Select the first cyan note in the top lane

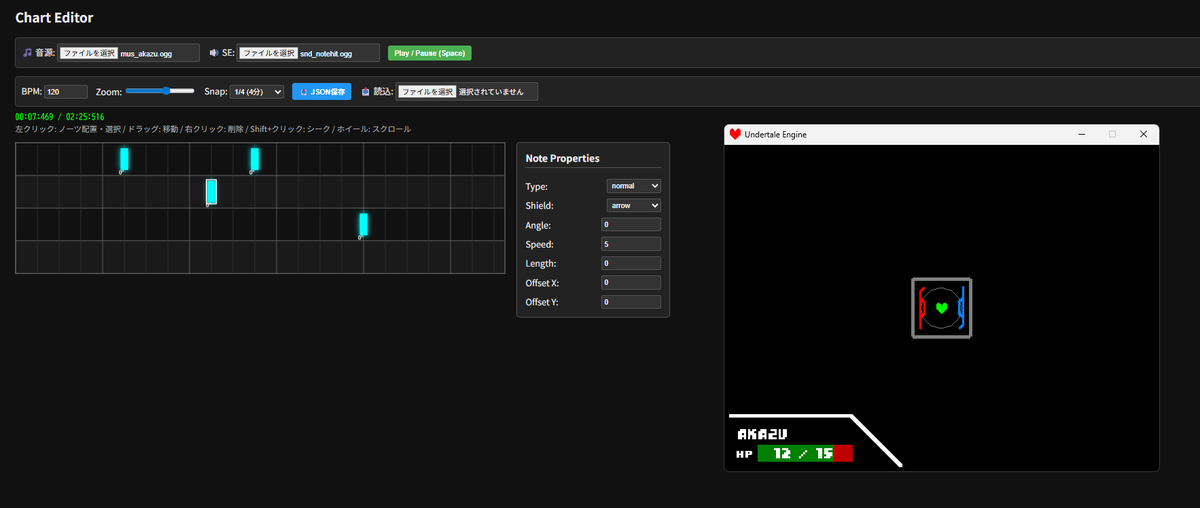pyautogui.click(x=124, y=159)
